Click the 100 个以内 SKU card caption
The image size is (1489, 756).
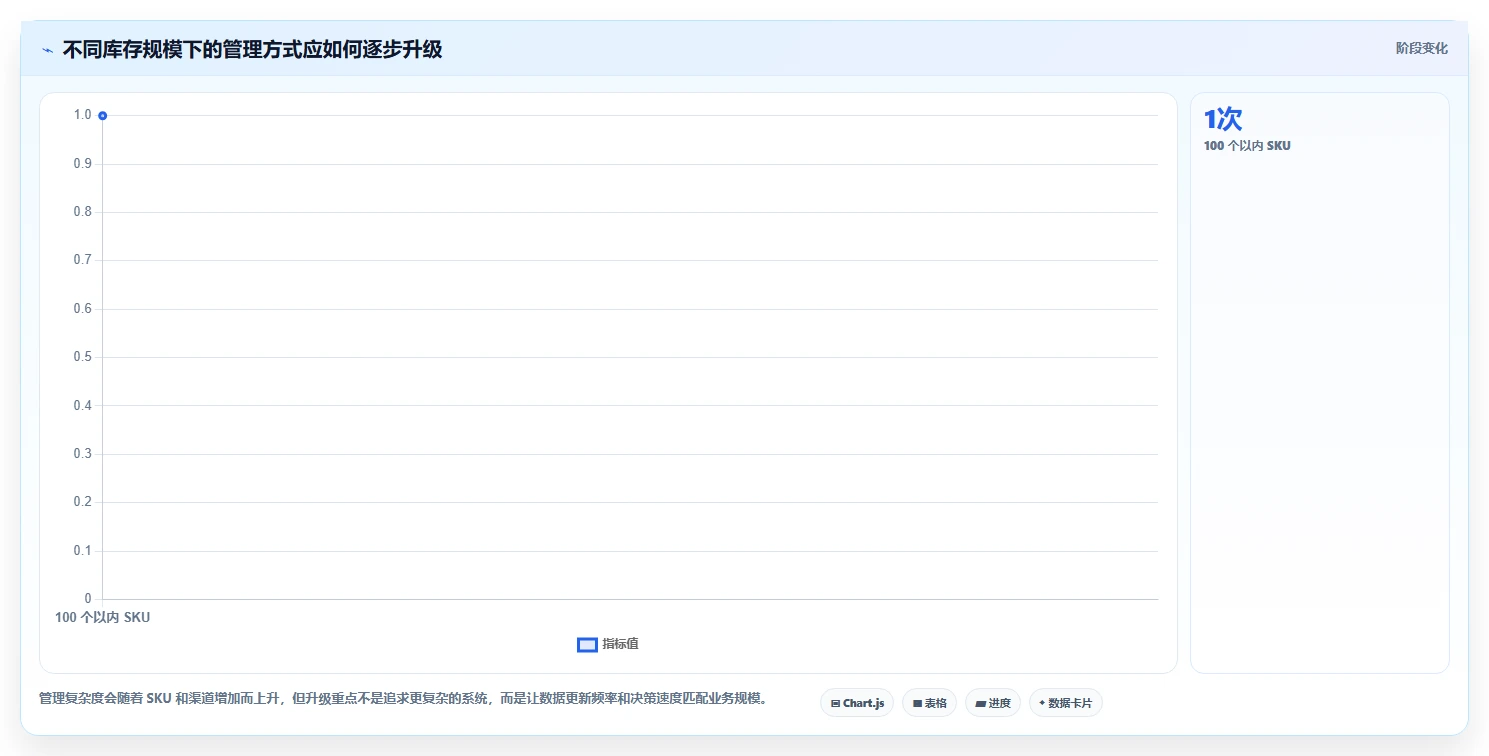click(1247, 146)
